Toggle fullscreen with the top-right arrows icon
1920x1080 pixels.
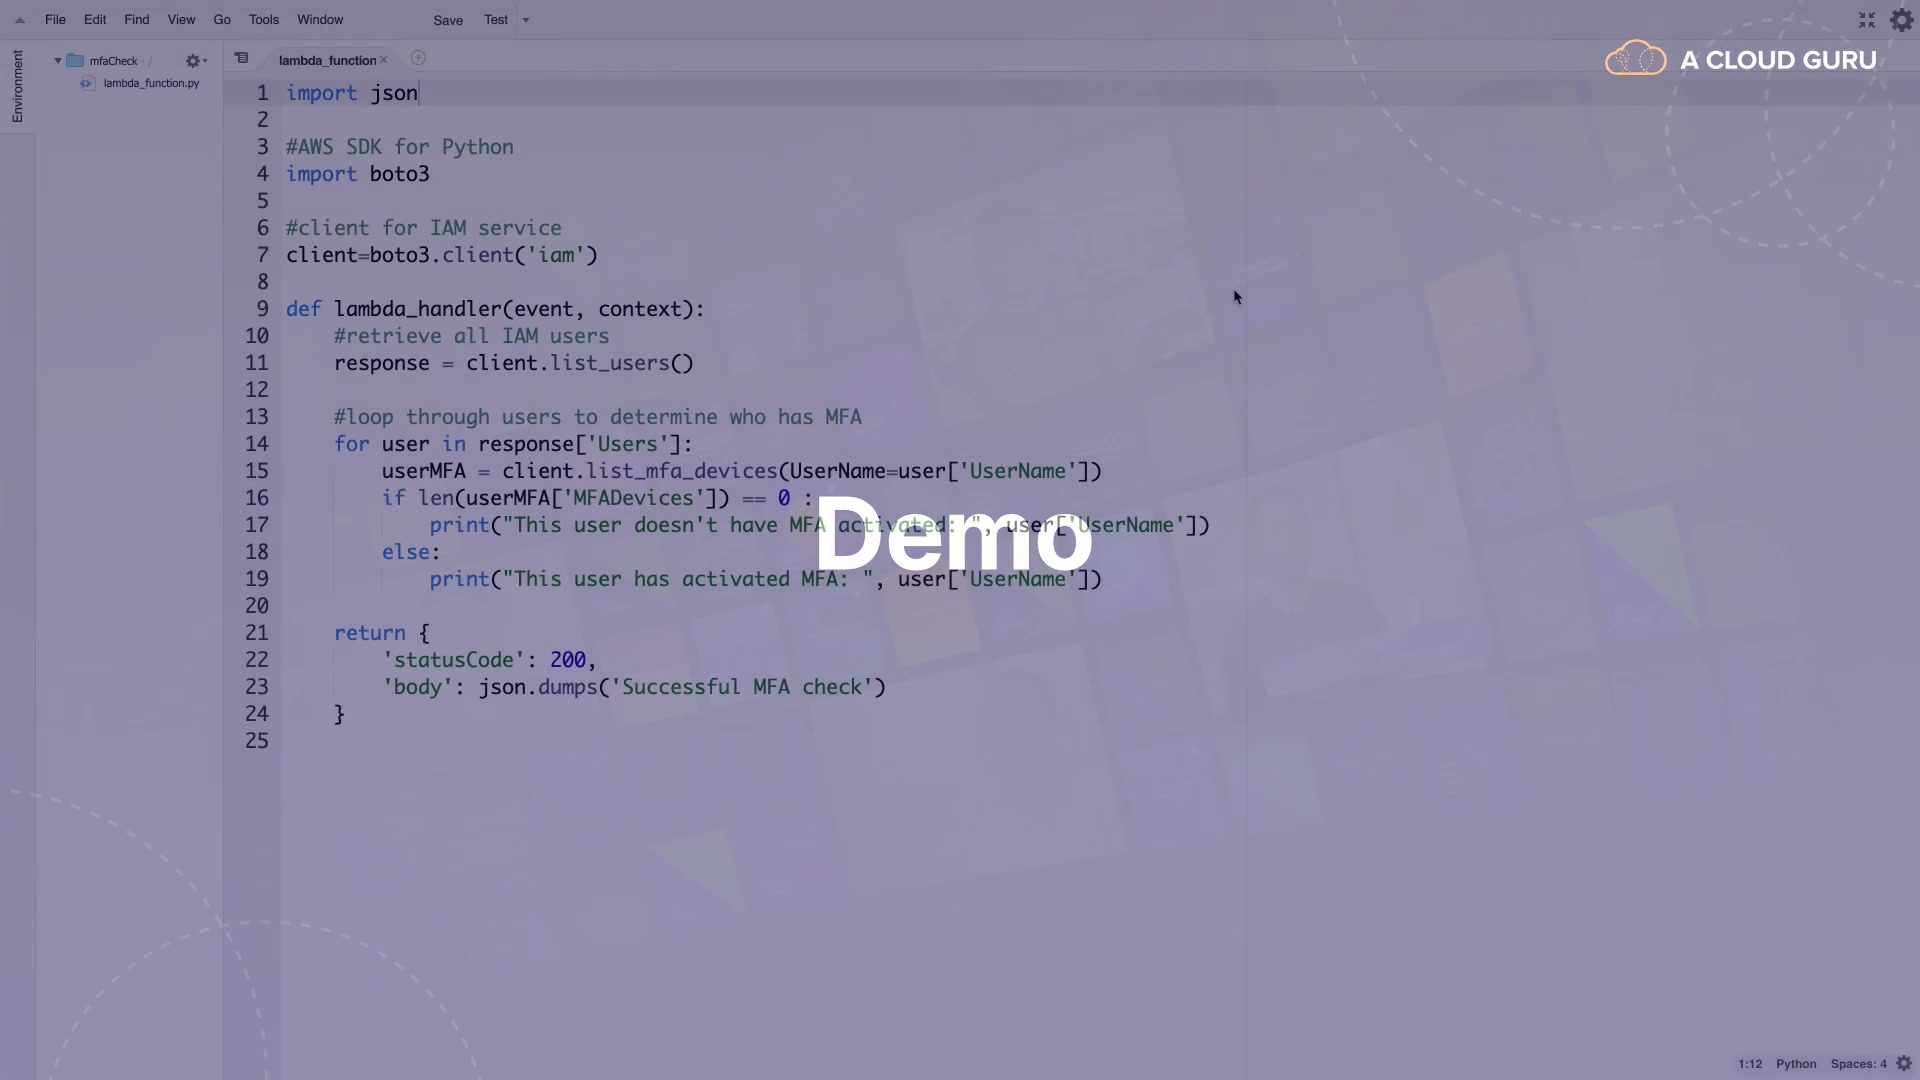pyautogui.click(x=1866, y=20)
